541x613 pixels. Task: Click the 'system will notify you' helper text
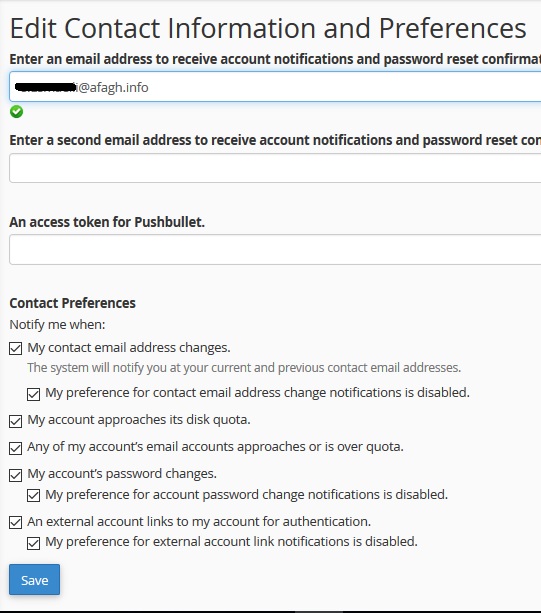pyautogui.click(x=244, y=367)
